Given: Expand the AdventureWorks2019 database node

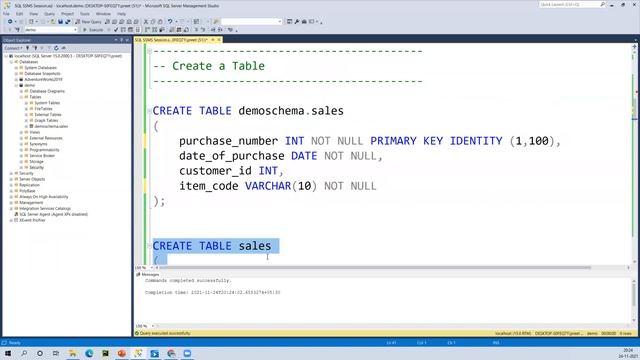Looking at the screenshot, I should [x=16, y=80].
